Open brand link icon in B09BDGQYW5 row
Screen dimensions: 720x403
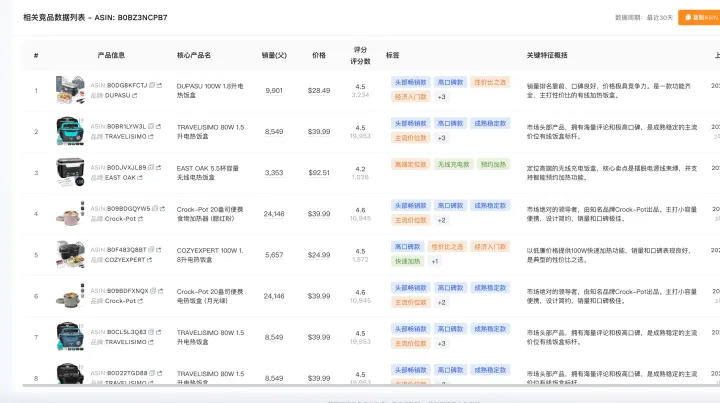[141, 218]
